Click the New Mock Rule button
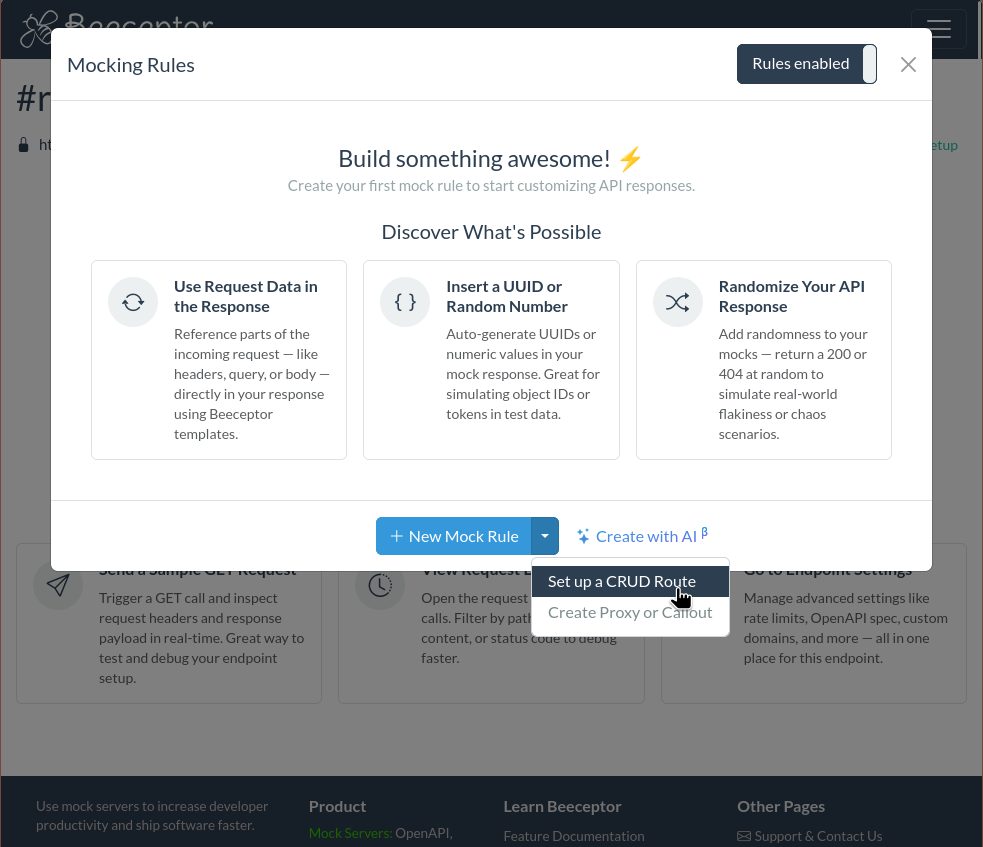Screen dimensions: 983x847 (x=454, y=536)
